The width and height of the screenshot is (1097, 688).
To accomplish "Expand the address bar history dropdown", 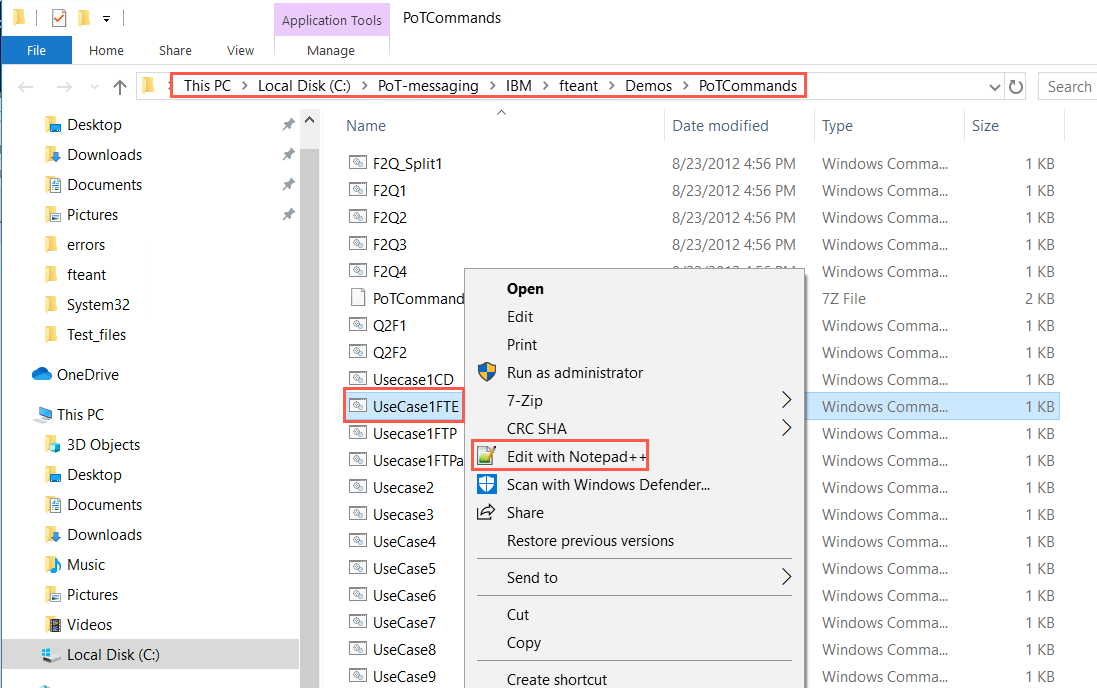I will 994,87.
